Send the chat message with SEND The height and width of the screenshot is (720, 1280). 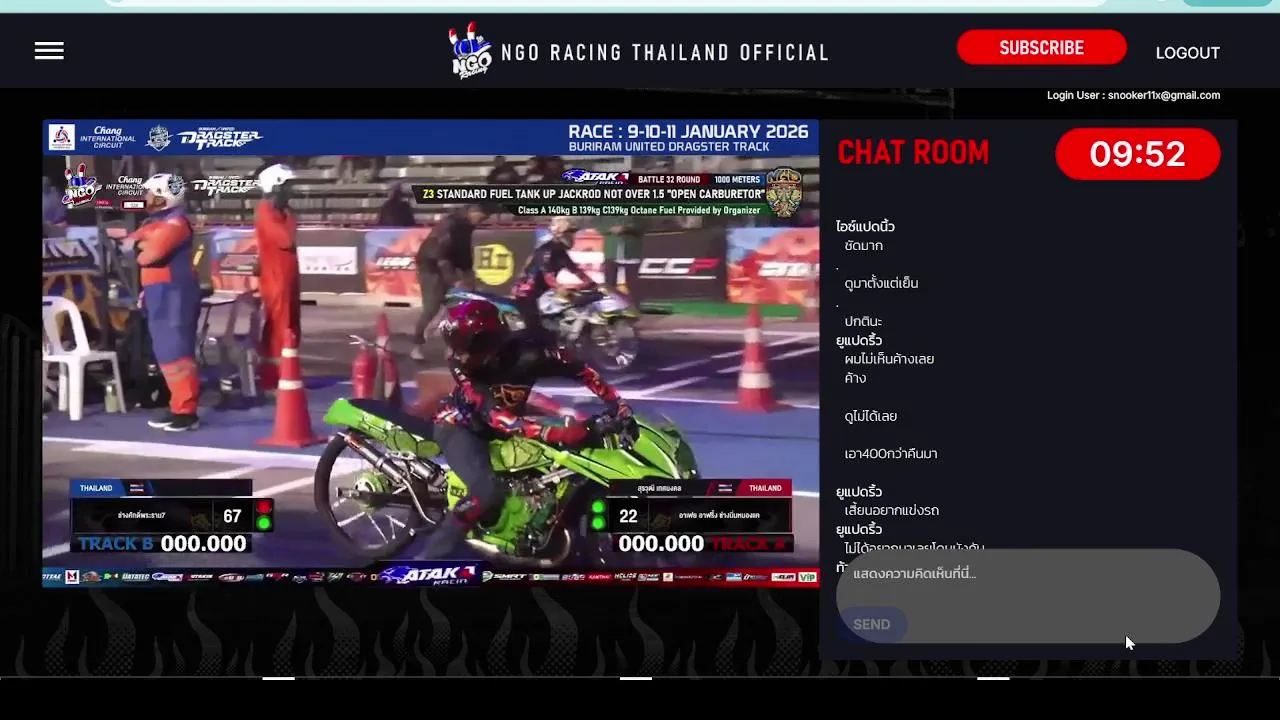(x=871, y=624)
